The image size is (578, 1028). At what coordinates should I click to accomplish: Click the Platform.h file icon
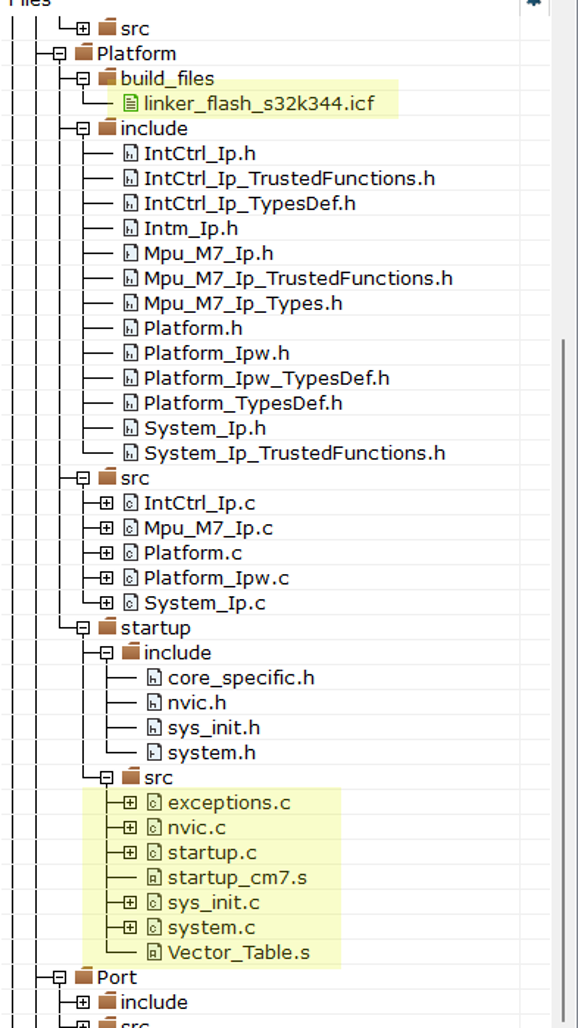point(131,328)
